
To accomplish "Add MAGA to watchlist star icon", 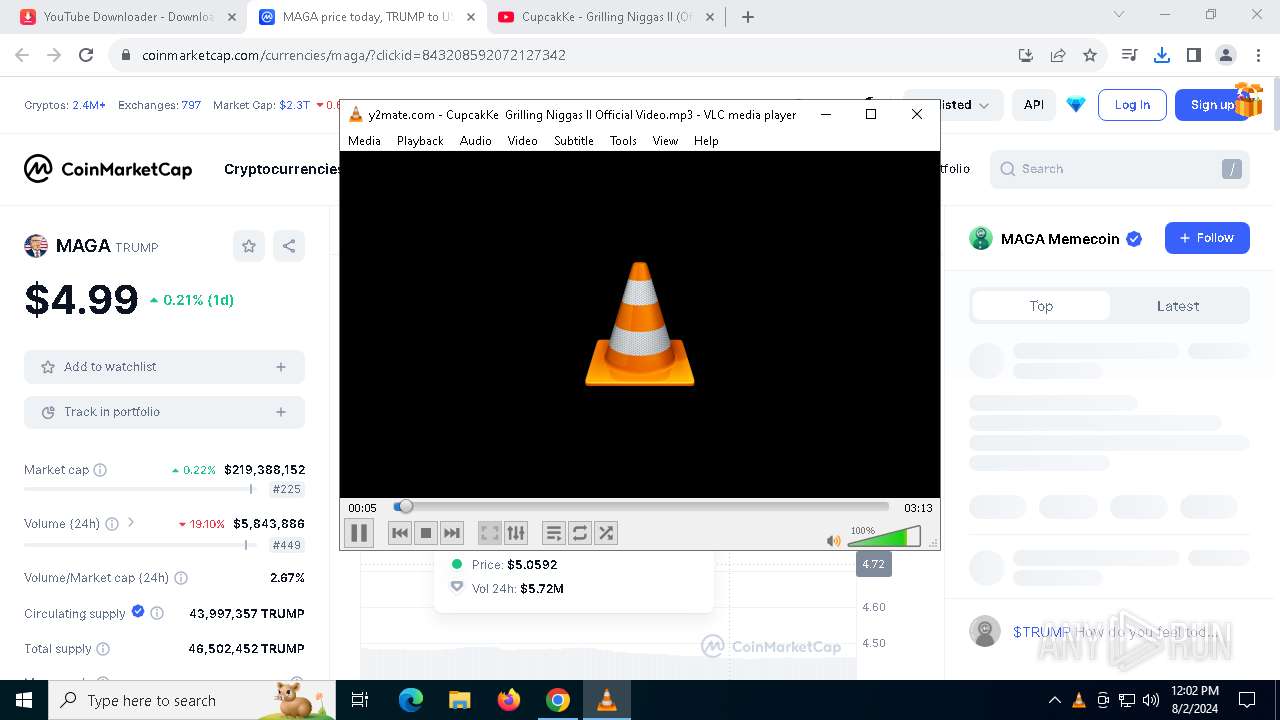I will click(249, 246).
